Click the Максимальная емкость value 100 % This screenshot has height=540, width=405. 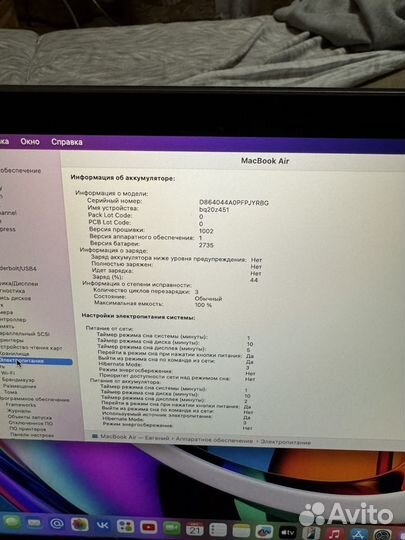point(203,305)
